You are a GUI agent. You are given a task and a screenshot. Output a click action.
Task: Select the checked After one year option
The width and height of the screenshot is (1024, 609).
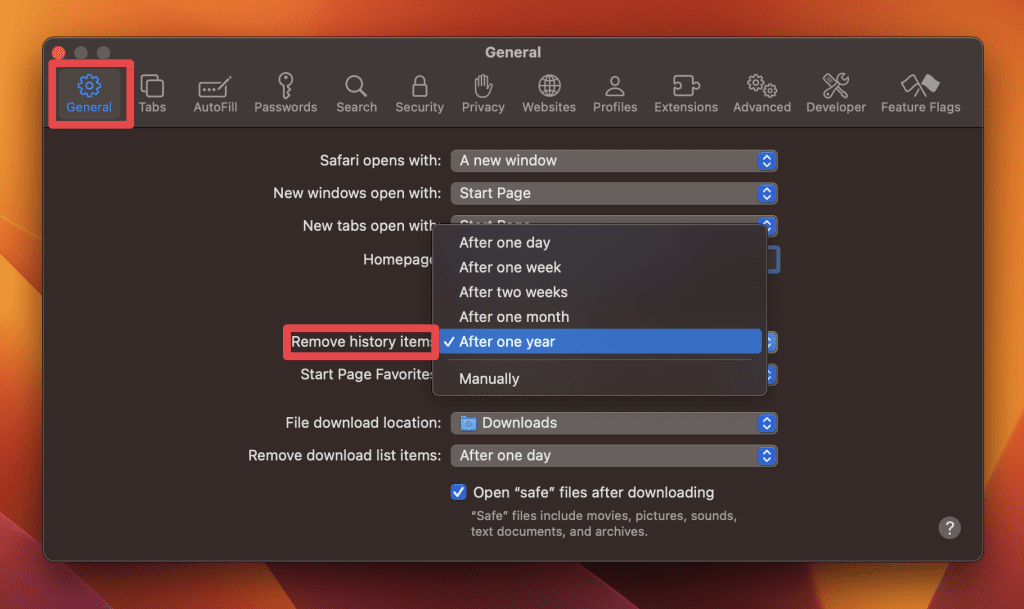click(600, 341)
